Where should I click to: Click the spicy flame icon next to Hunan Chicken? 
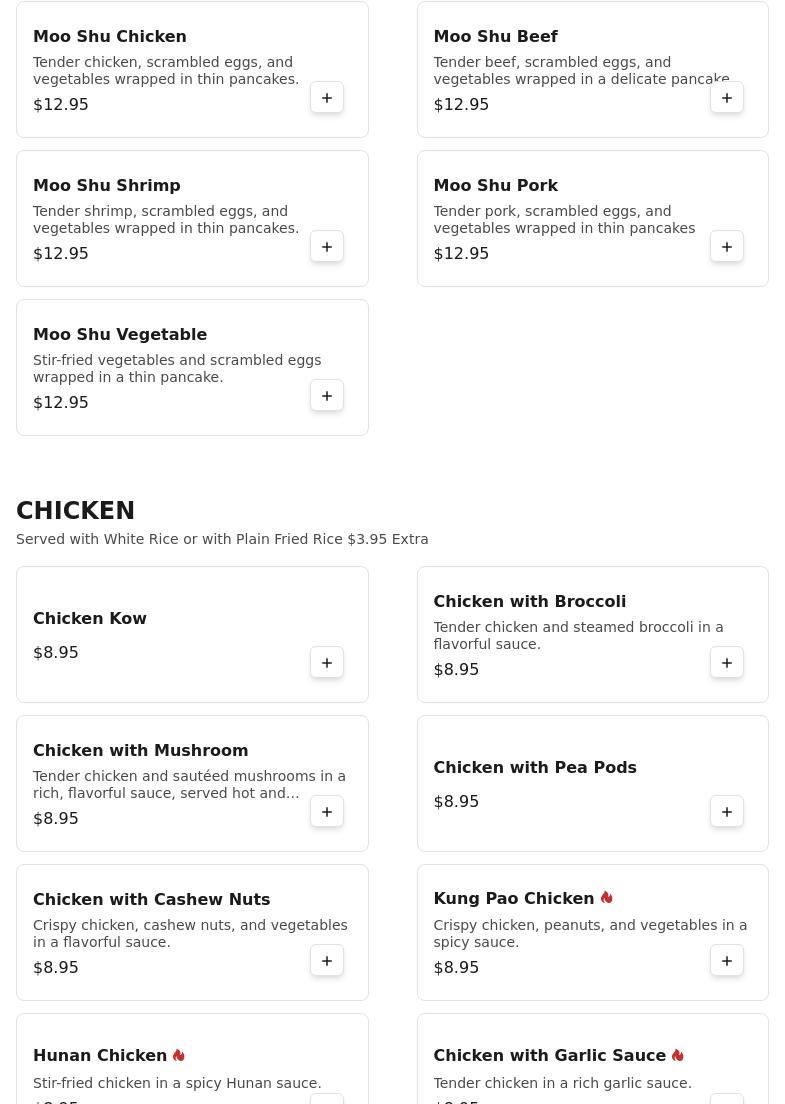(179, 1055)
